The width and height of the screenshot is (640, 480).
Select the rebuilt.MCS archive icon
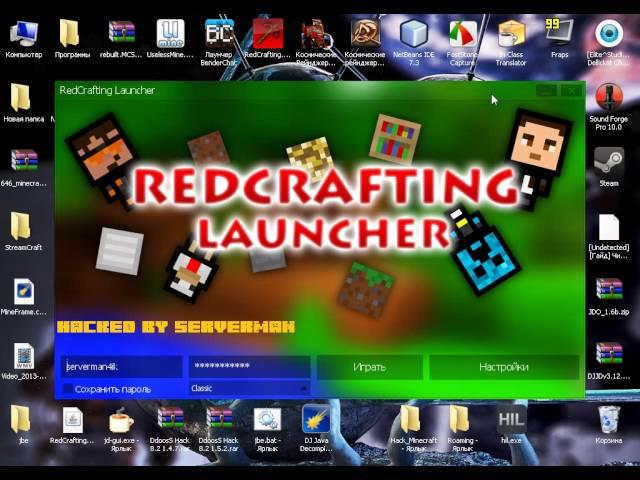pos(122,33)
